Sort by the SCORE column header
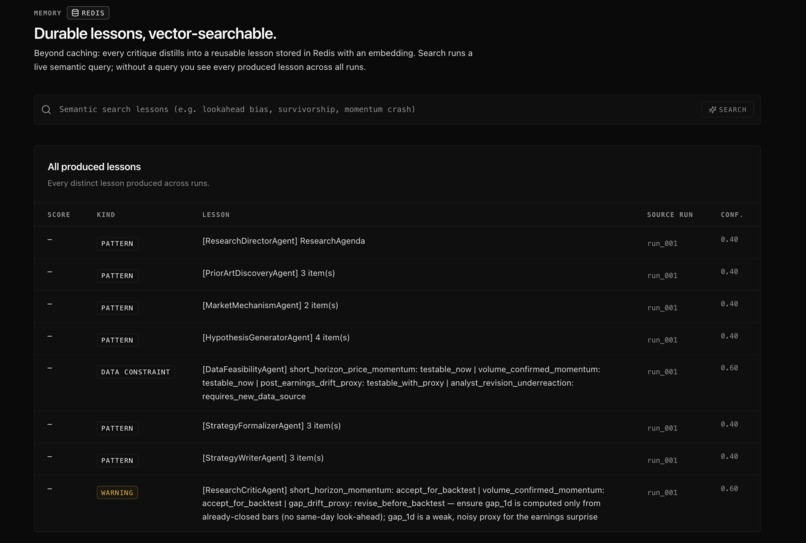Screen dimensions: 806x543 coord(59,214)
